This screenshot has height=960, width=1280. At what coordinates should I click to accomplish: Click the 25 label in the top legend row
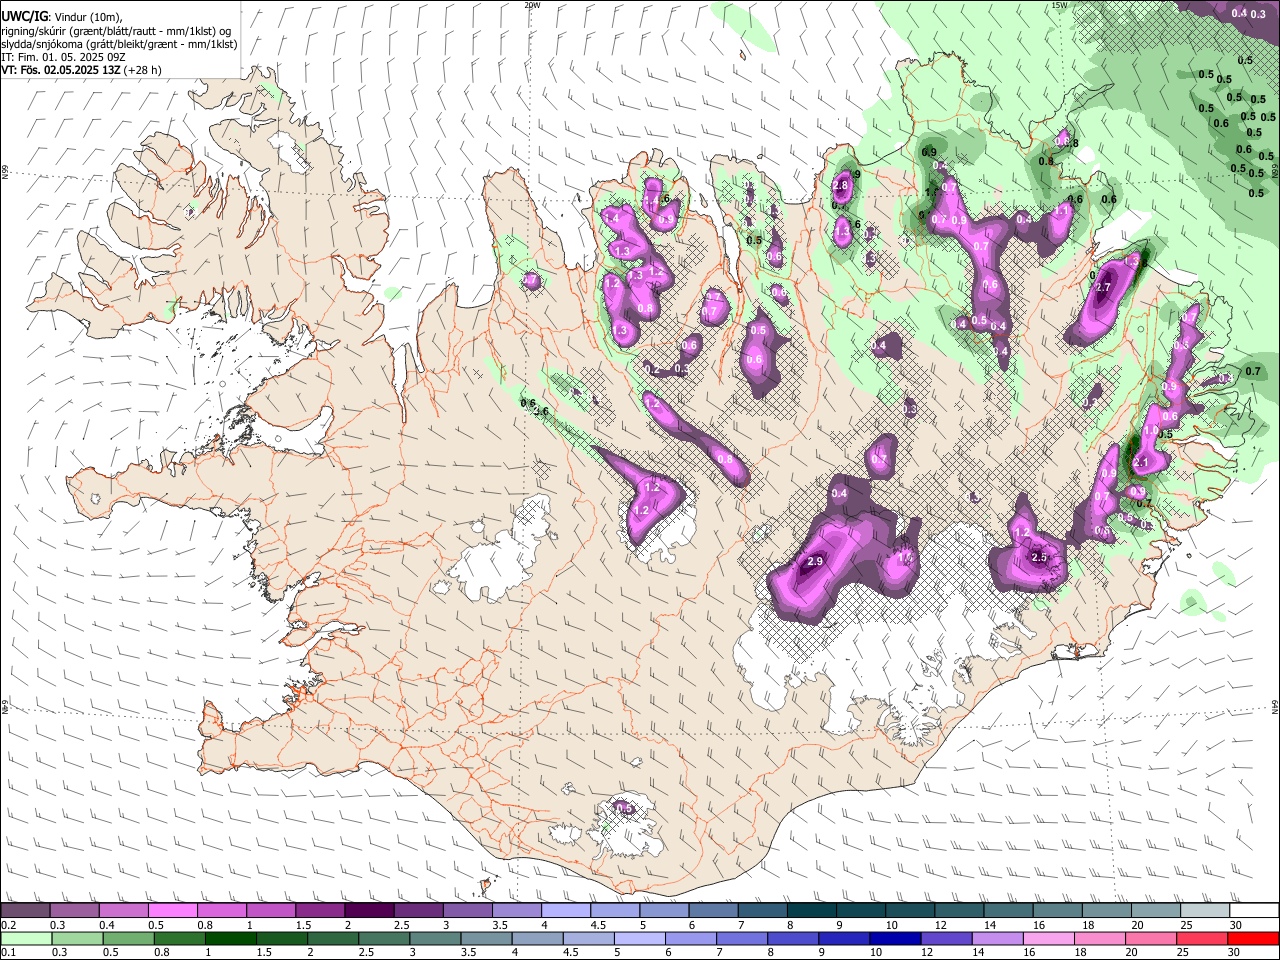(1185, 925)
